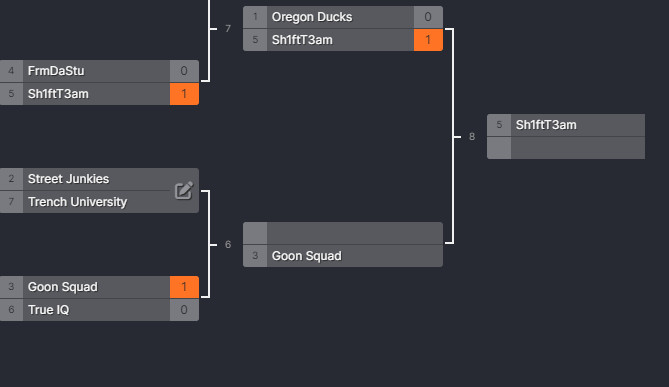Select the Trench University team row
This screenshot has width=669, height=387.
click(x=99, y=202)
